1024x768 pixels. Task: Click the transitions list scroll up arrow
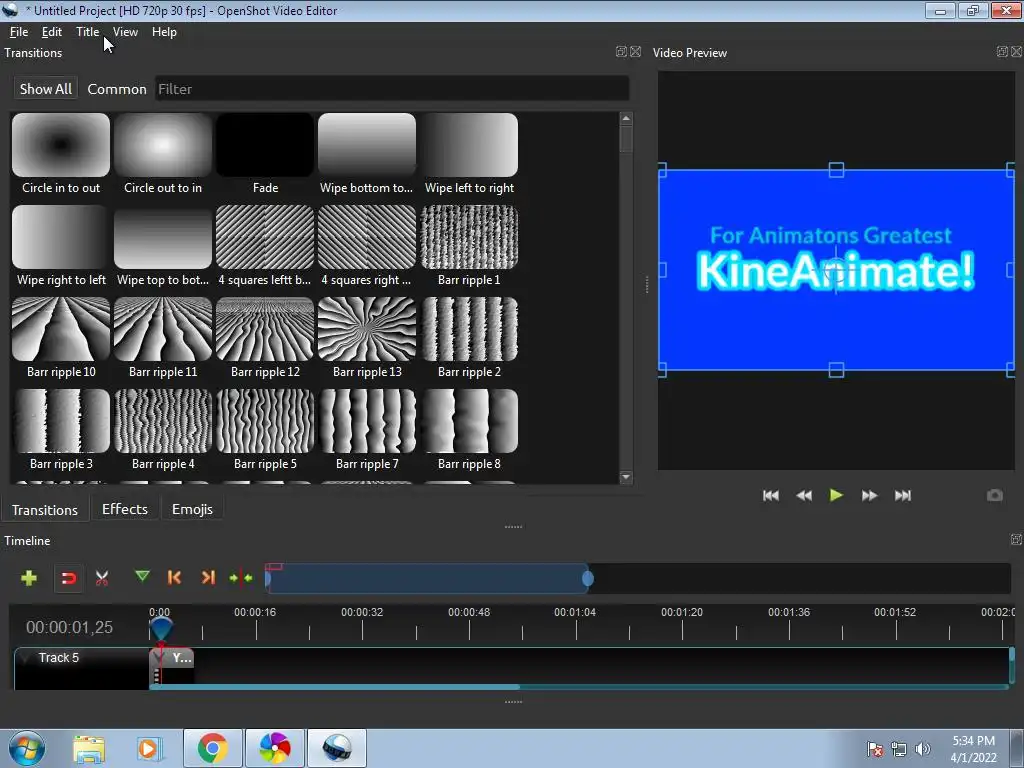tap(626, 118)
